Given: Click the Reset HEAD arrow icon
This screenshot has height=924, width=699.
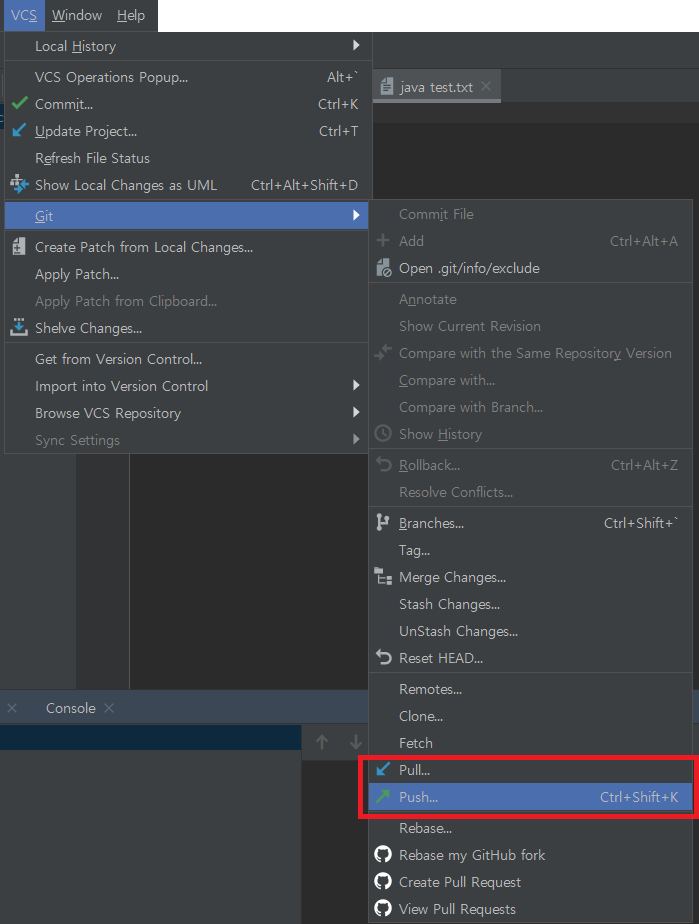Looking at the screenshot, I should 384,657.
